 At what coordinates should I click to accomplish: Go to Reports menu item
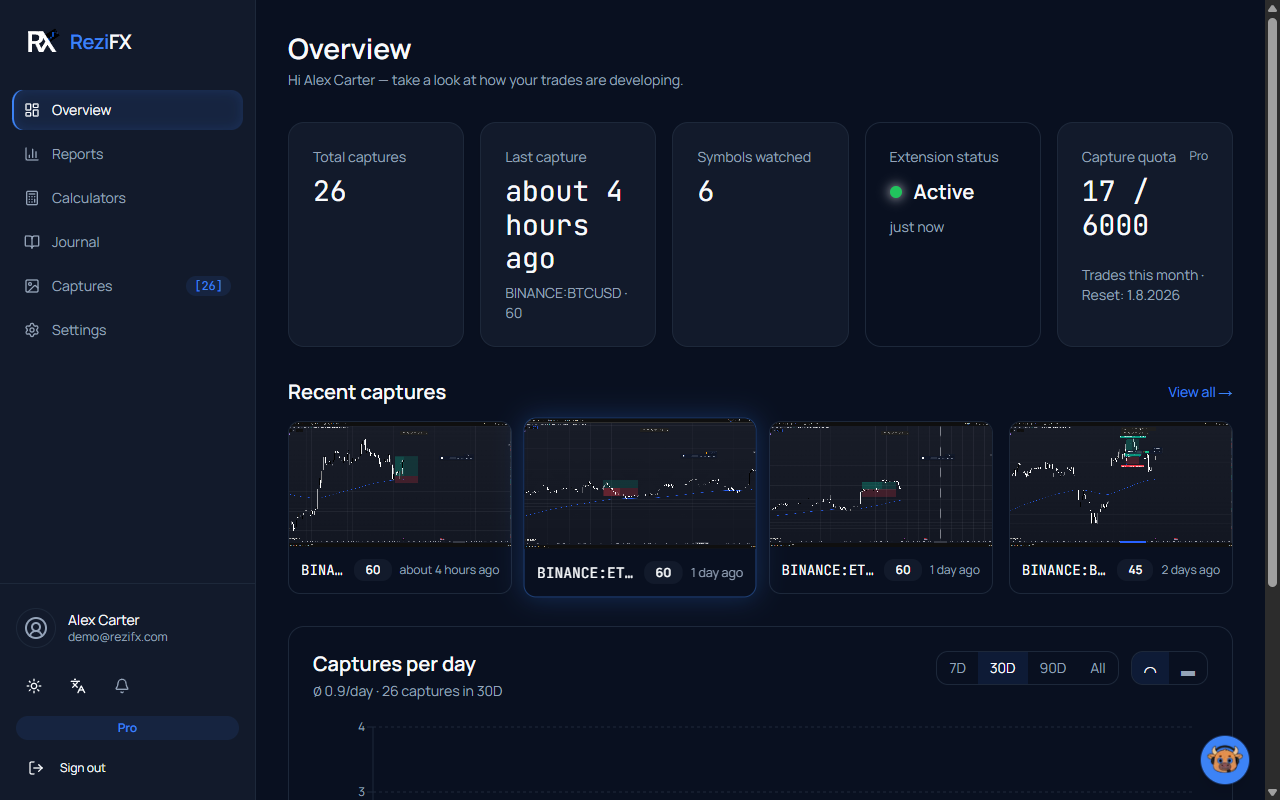(x=127, y=154)
